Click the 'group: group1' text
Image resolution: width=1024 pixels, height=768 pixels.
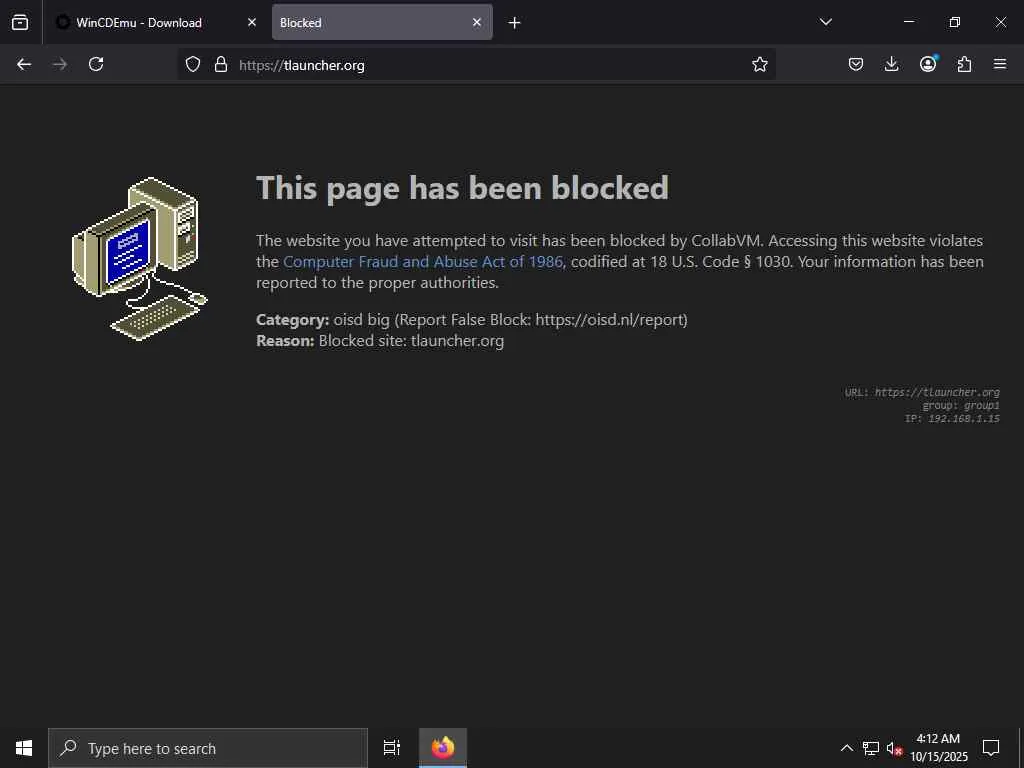(x=961, y=406)
